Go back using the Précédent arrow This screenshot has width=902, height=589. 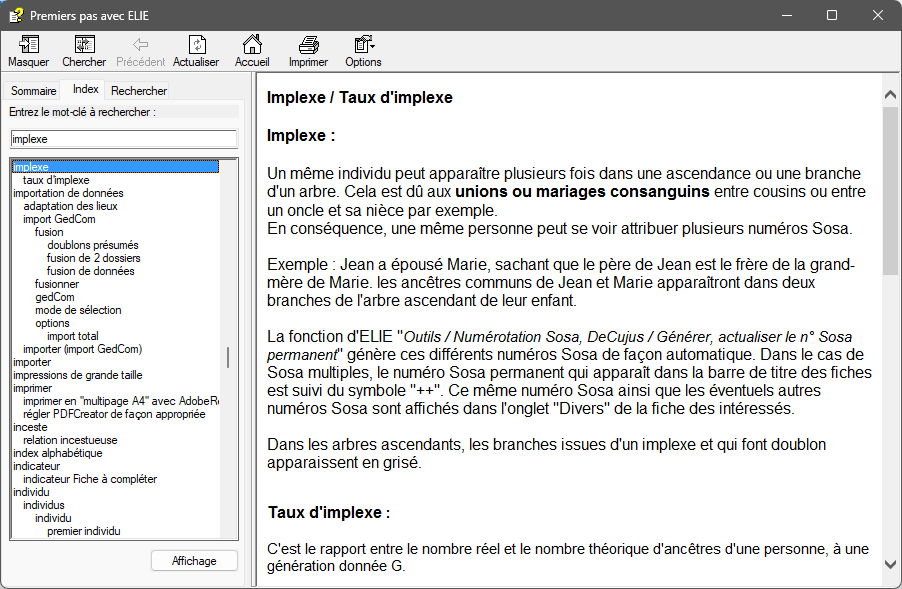point(140,51)
